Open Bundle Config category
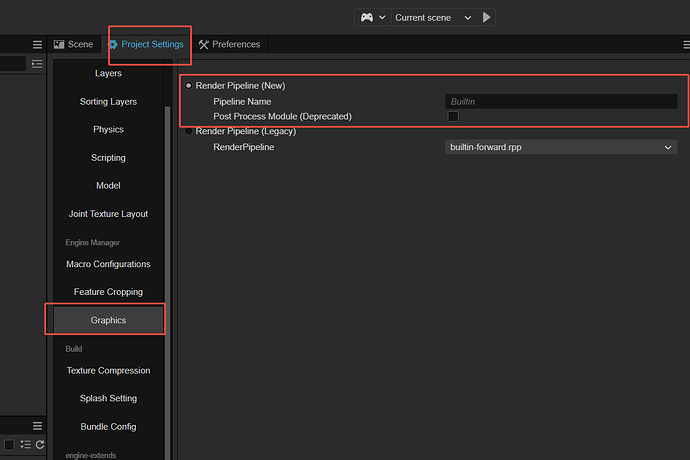The height and width of the screenshot is (460, 690). coord(108,427)
